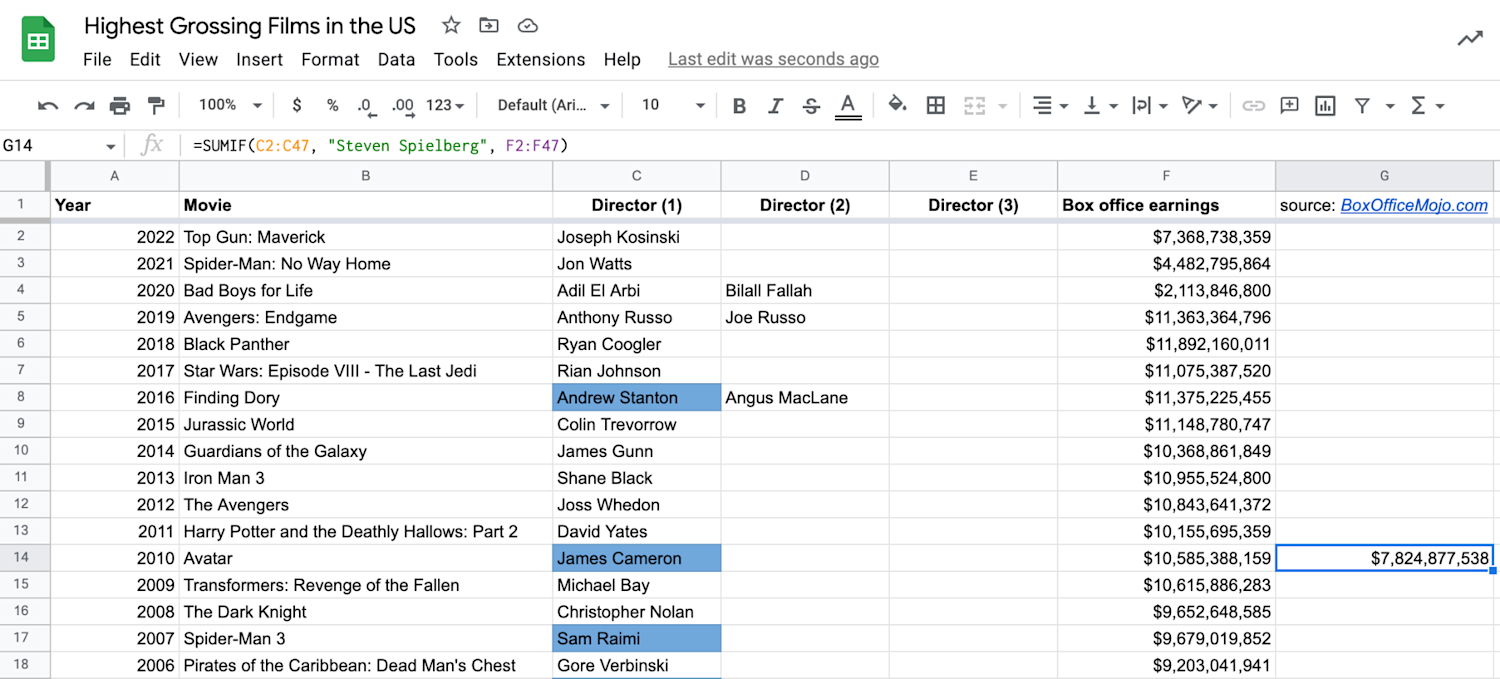Open the fill color bucket
The image size is (1500, 679).
pyautogui.click(x=897, y=105)
